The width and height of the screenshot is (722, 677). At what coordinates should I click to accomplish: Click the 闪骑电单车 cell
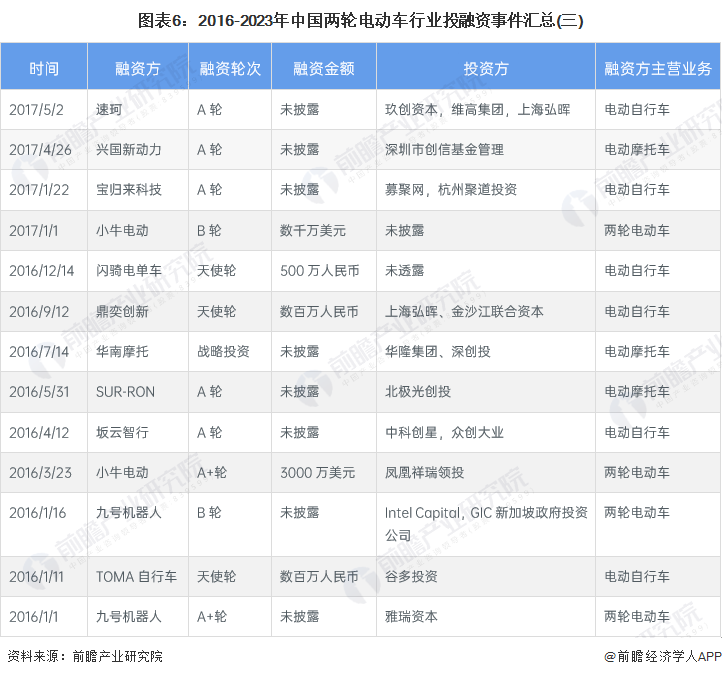click(128, 271)
